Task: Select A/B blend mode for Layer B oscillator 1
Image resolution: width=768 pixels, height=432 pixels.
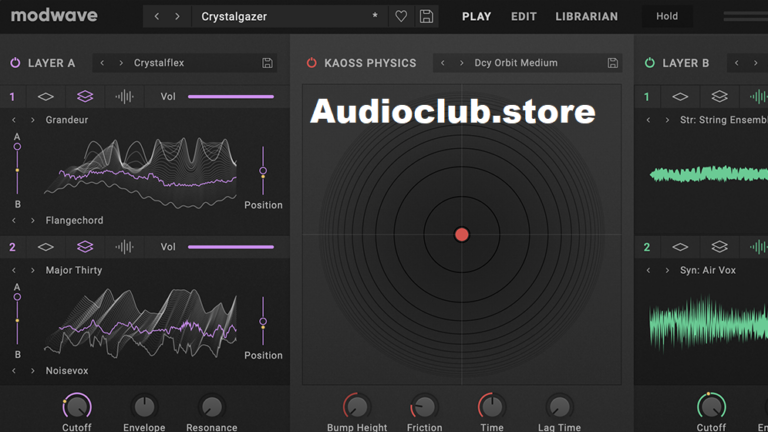Action: [x=719, y=97]
